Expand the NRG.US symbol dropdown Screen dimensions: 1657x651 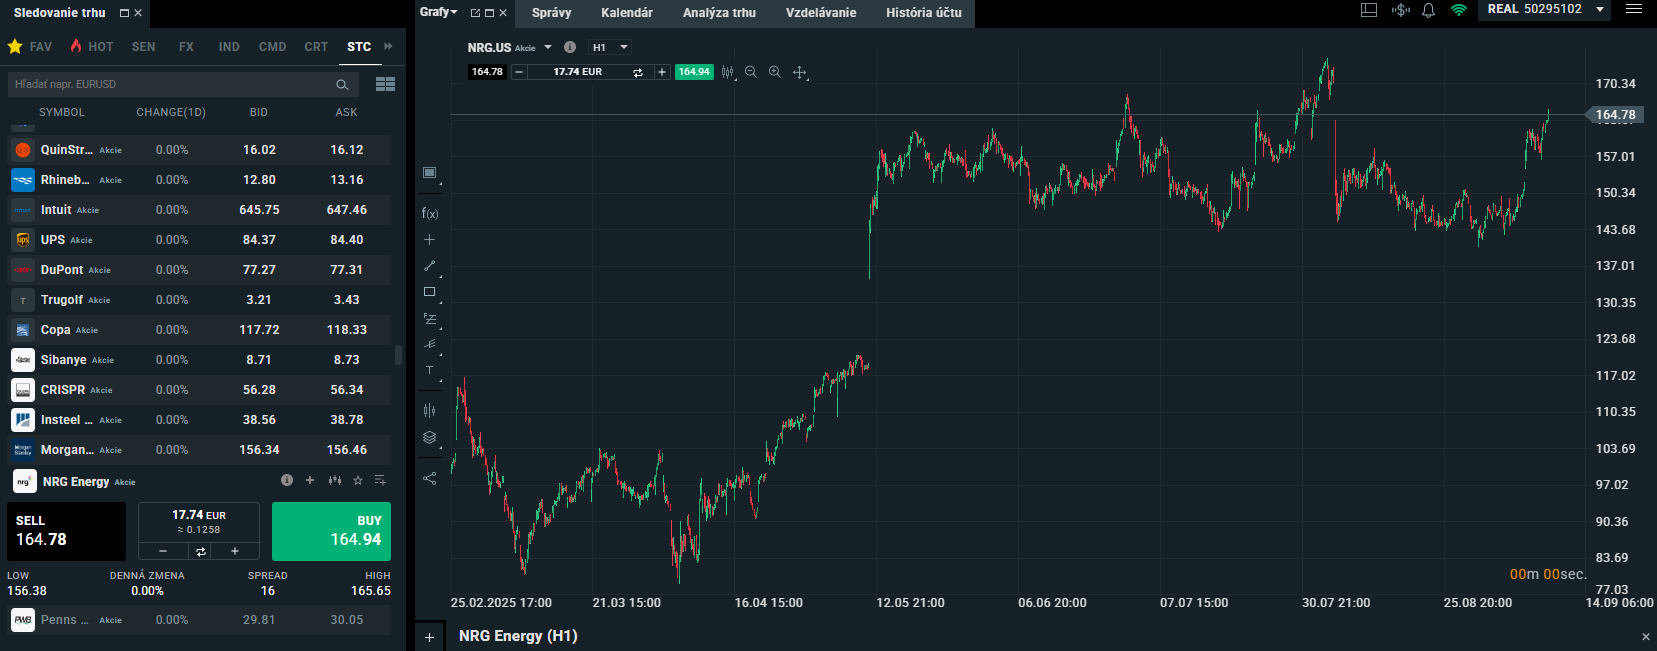coord(548,47)
